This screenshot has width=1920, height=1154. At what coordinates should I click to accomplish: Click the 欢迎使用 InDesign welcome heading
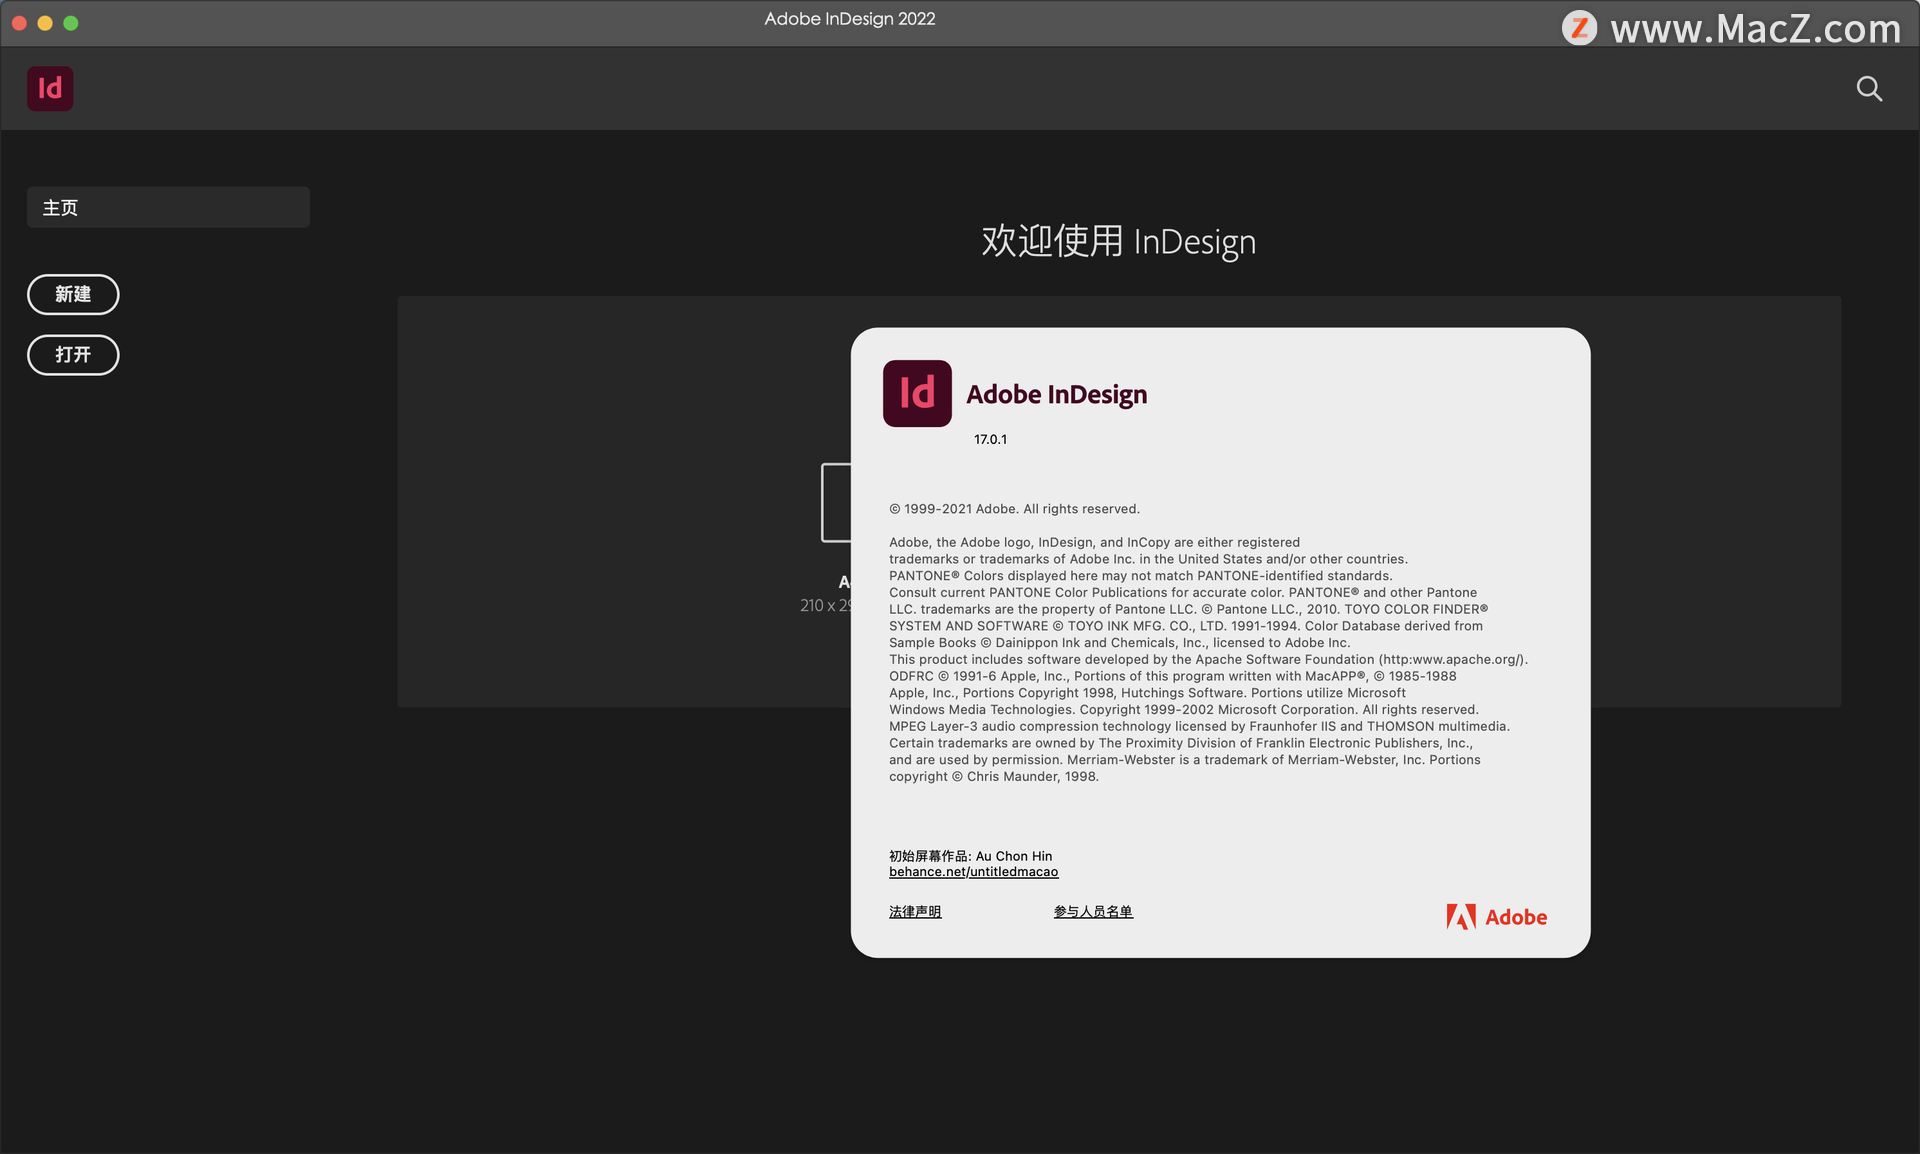[1118, 242]
